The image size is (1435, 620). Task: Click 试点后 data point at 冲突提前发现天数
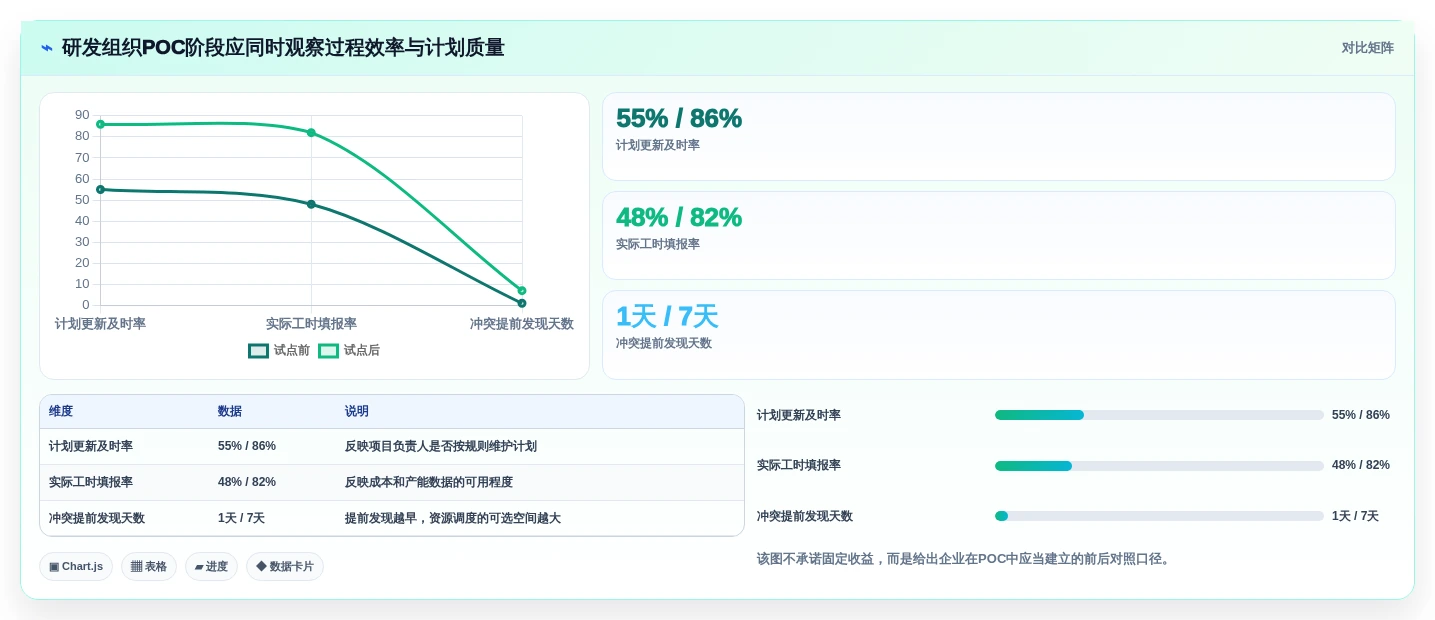pyautogui.click(x=522, y=290)
